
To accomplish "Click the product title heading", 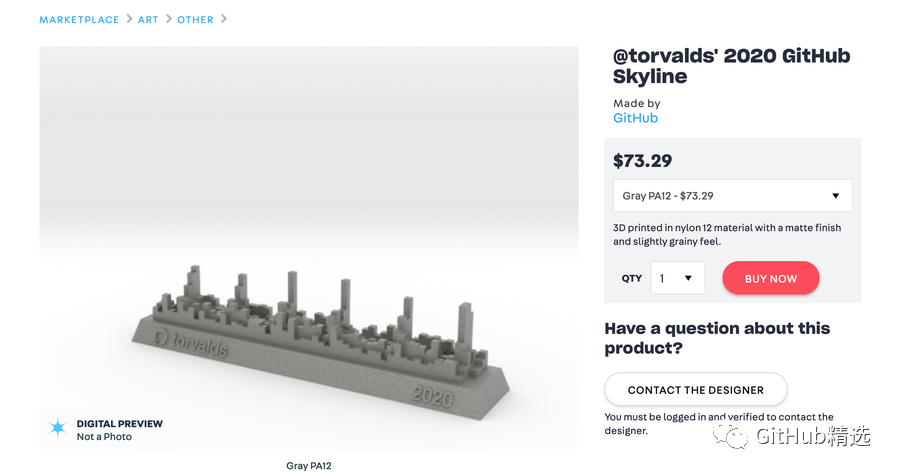I will click(731, 65).
